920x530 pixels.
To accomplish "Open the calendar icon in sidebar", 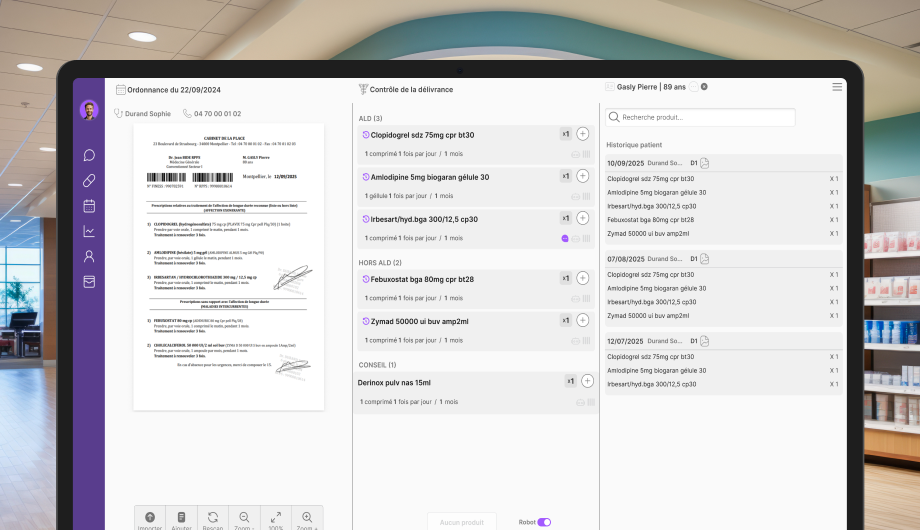I will (89, 206).
